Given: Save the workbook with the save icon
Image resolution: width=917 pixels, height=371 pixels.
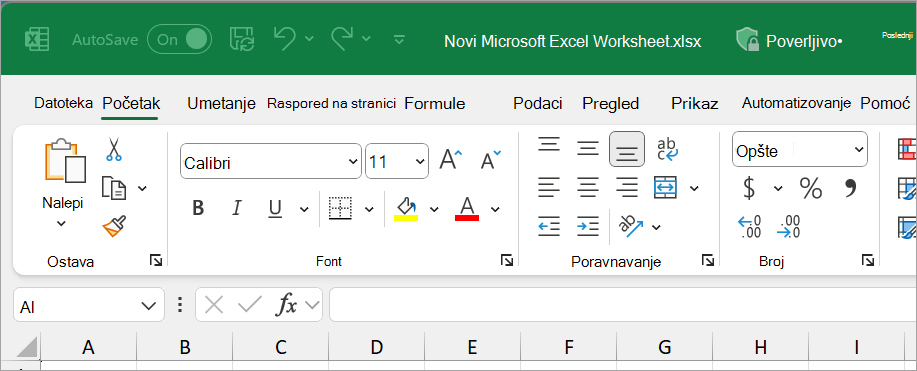Looking at the screenshot, I should [x=241, y=39].
